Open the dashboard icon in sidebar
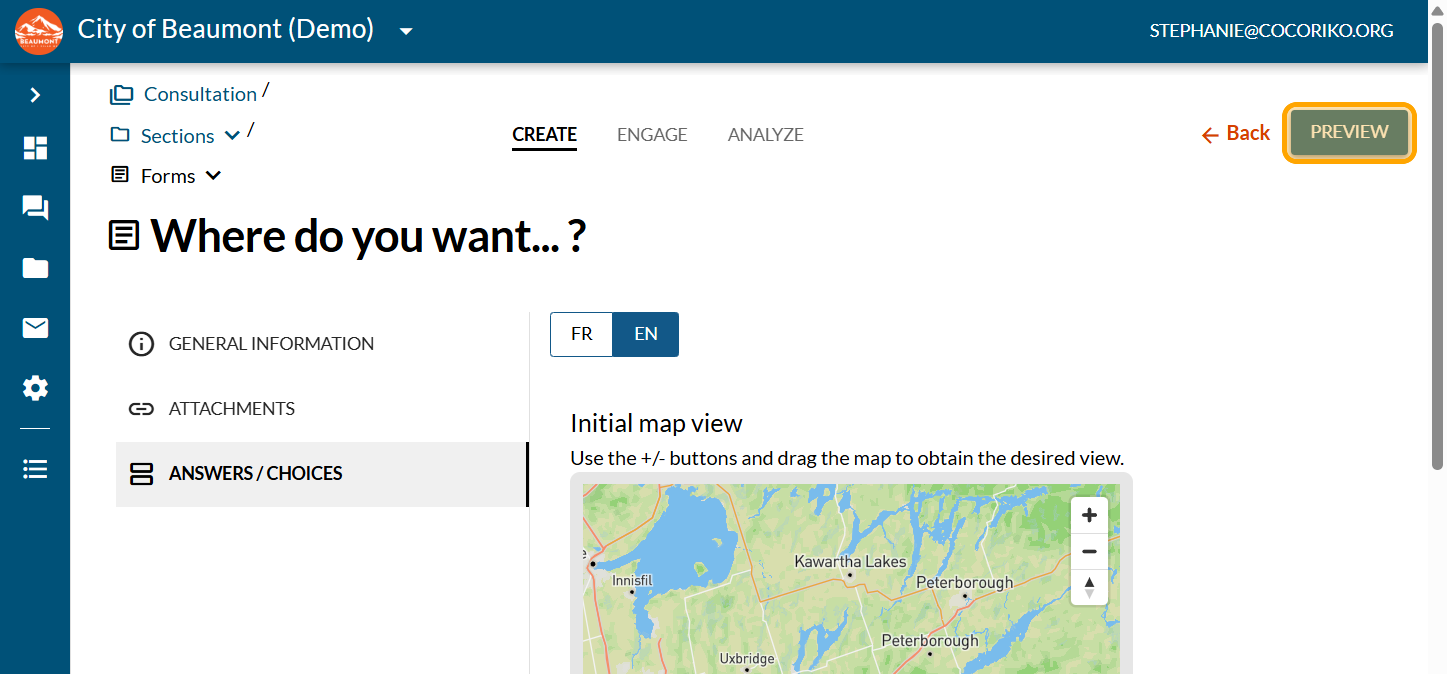The width and height of the screenshot is (1447, 674). 35,148
